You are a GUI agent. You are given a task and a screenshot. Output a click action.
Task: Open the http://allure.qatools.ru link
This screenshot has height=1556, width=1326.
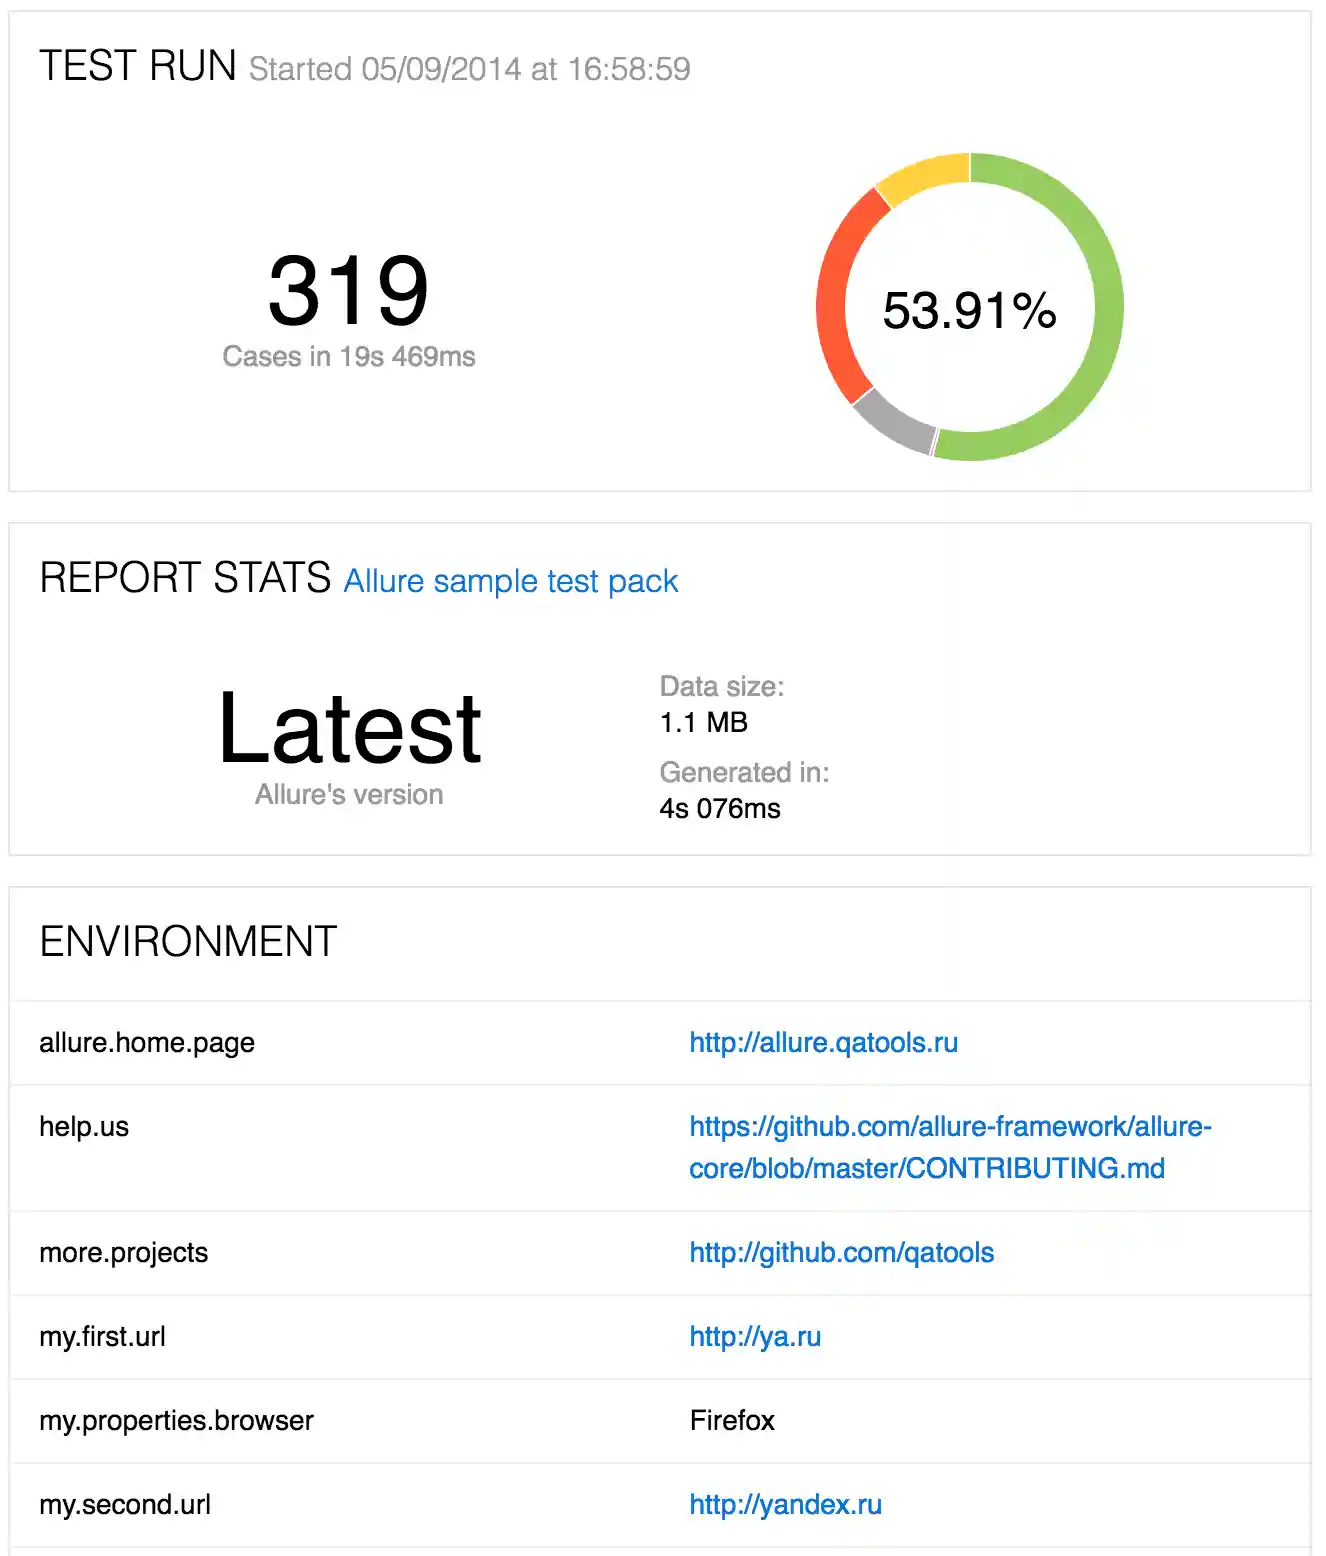pos(823,1042)
